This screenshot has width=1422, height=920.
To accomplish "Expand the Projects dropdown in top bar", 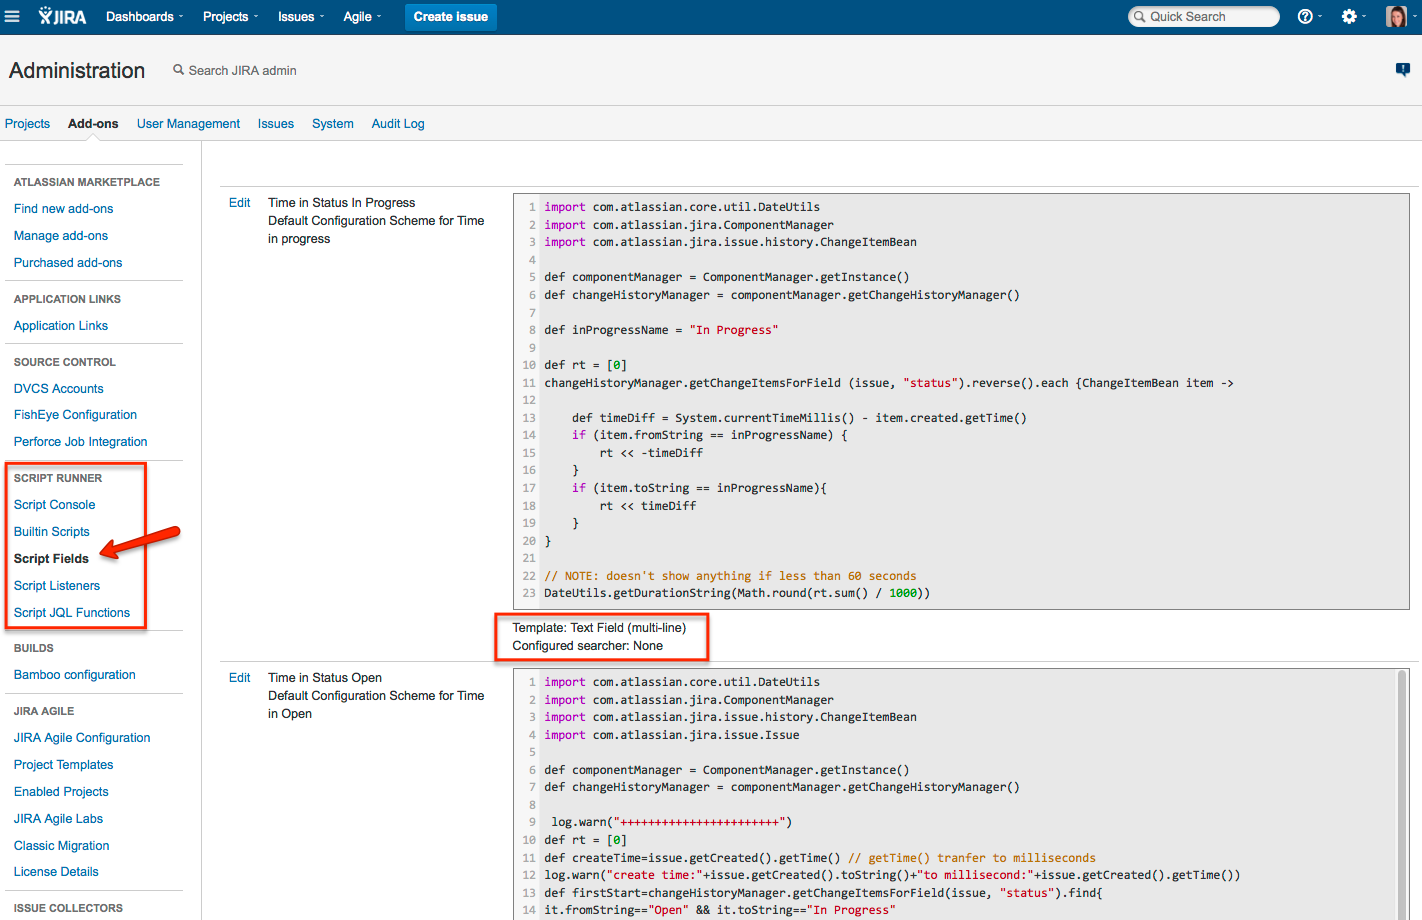I will 230,16.
